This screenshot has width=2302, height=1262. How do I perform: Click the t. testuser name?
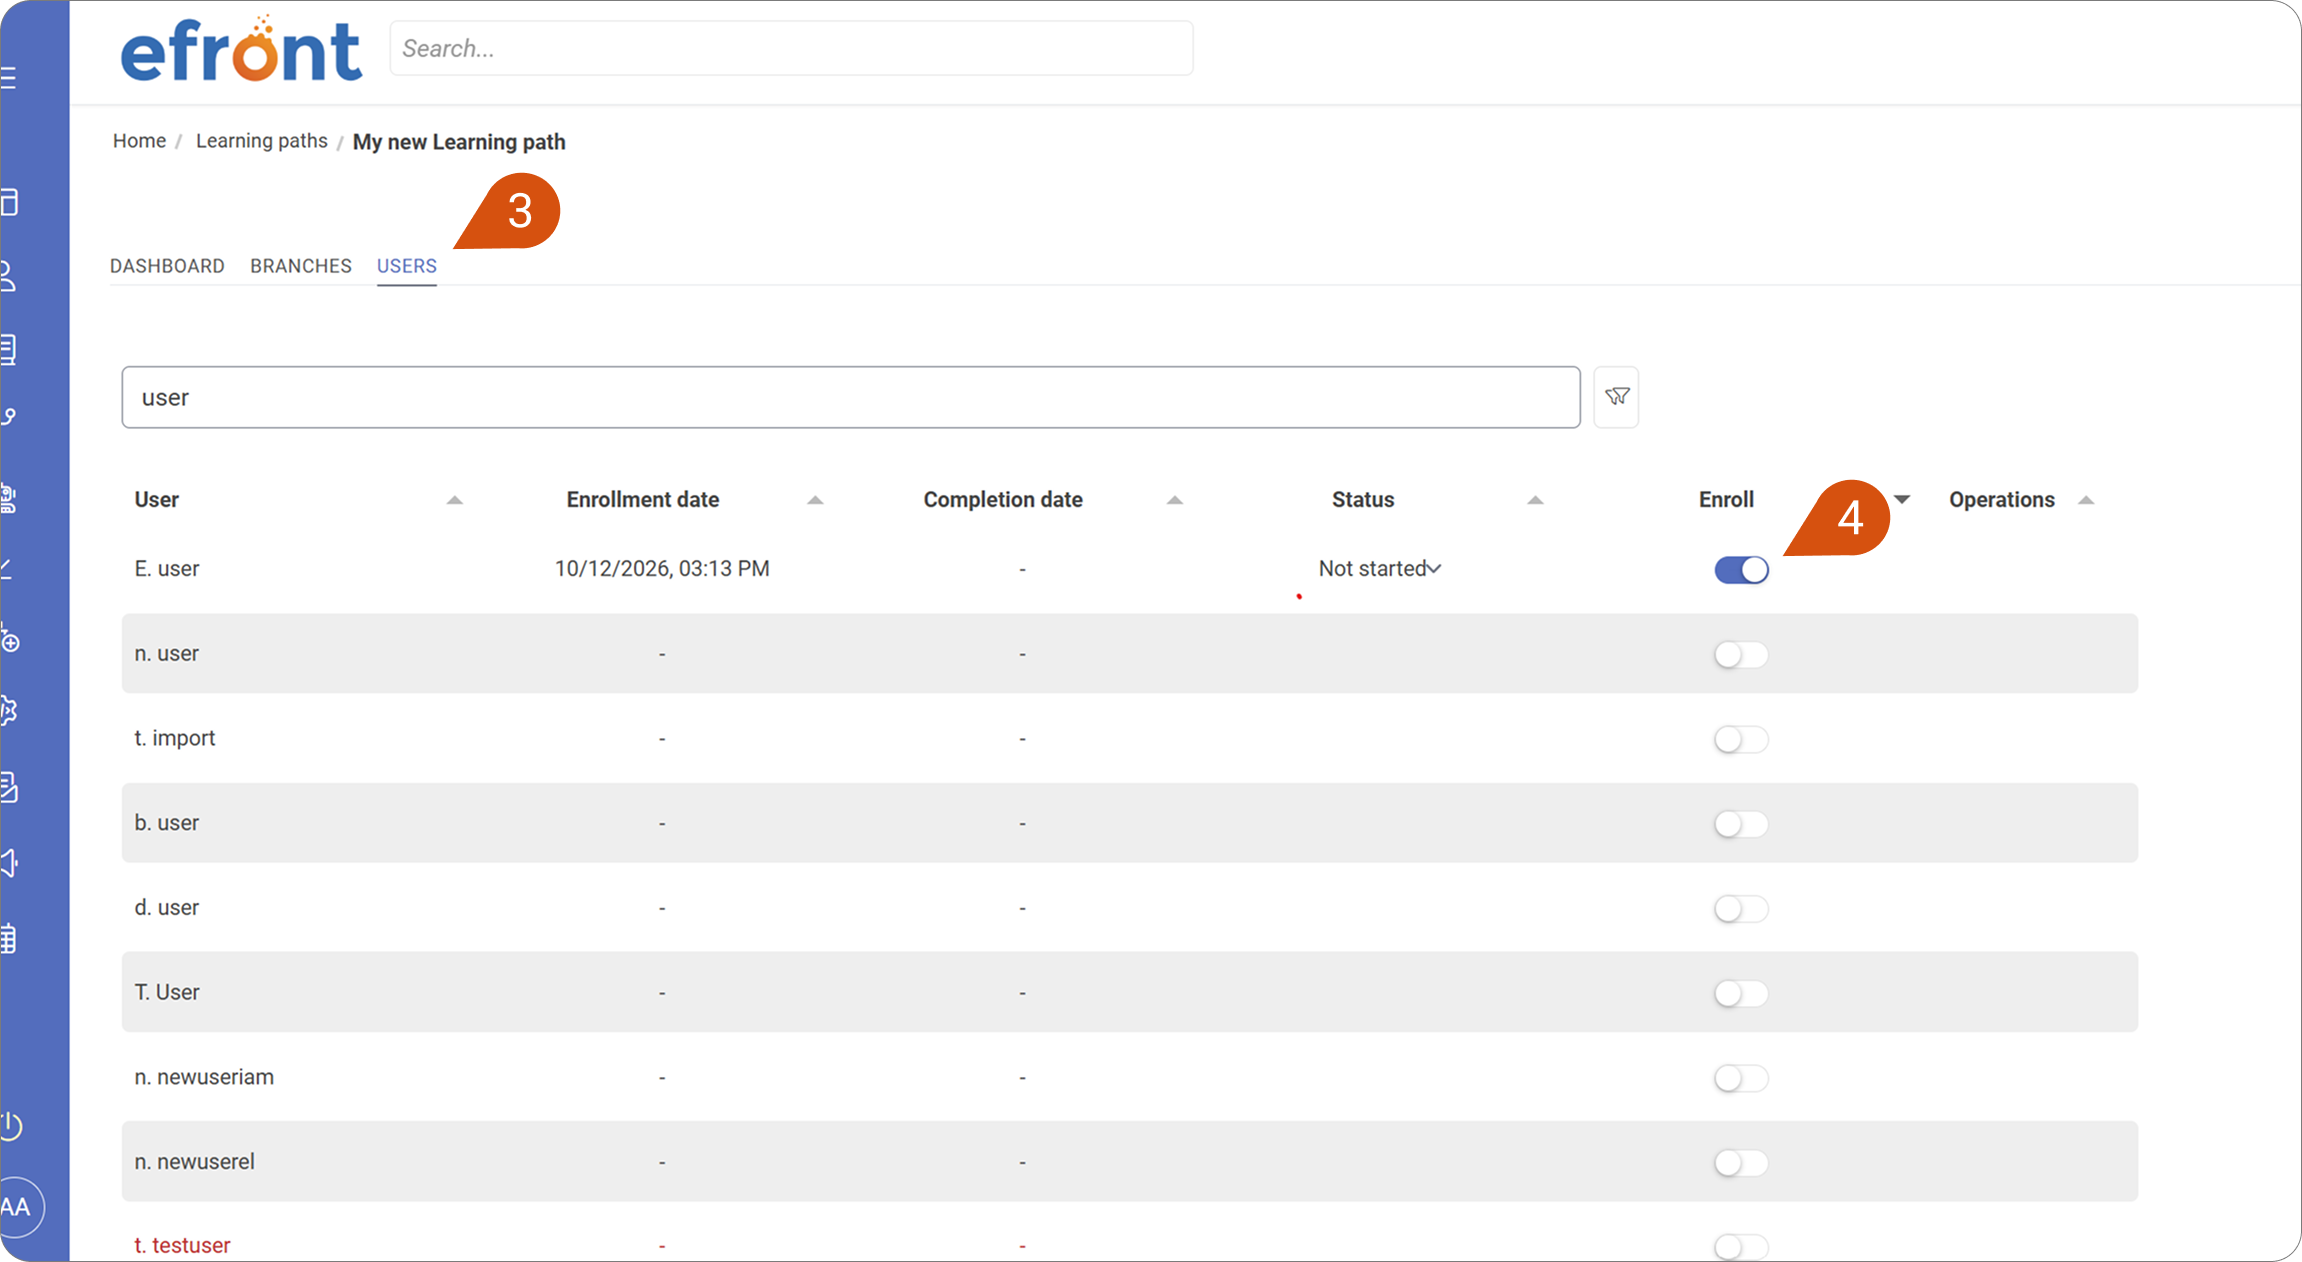(182, 1246)
